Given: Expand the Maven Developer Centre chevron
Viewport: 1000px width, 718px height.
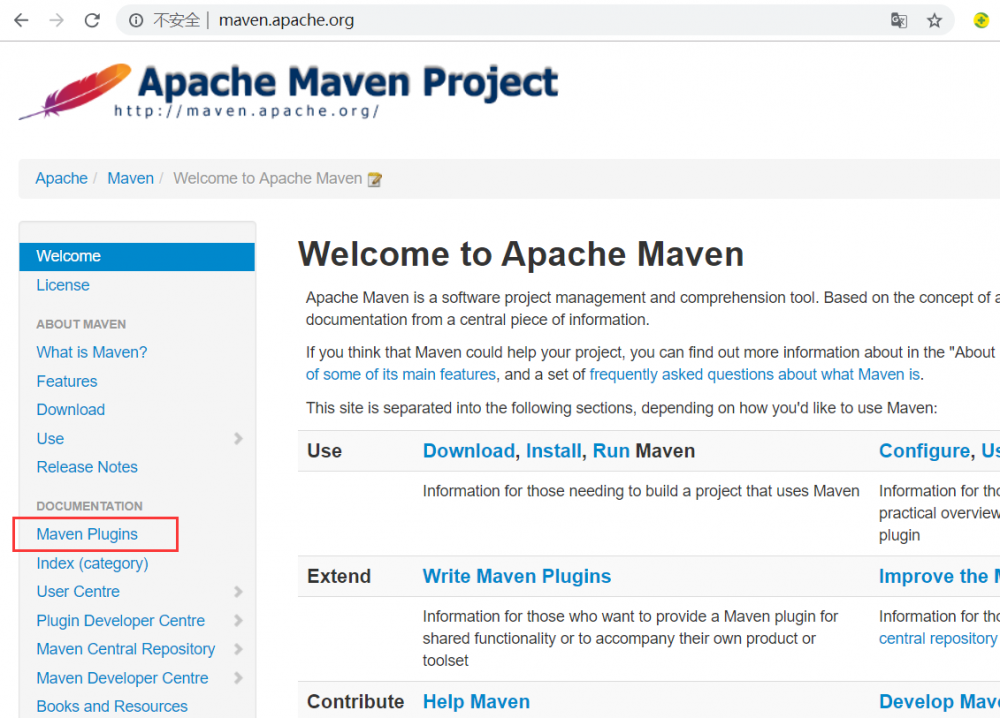Looking at the screenshot, I should pyautogui.click(x=238, y=678).
